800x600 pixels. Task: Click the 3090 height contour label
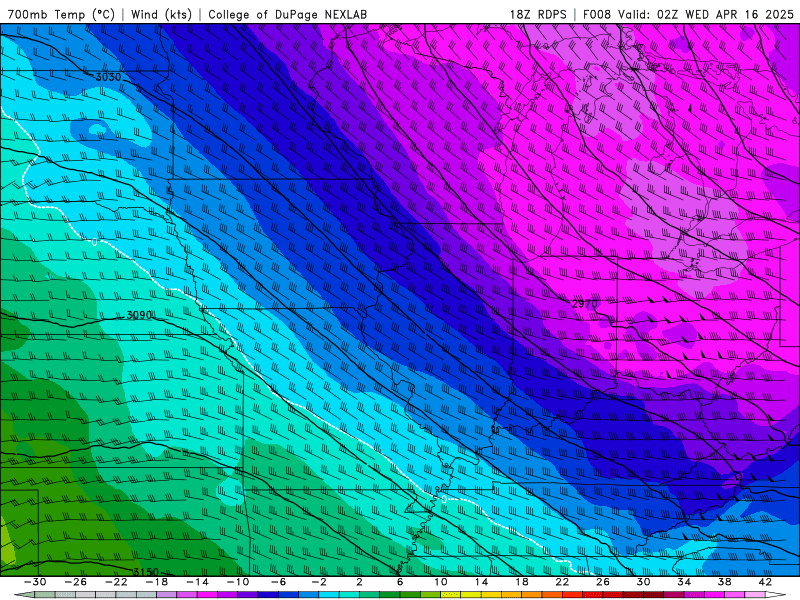coord(139,315)
